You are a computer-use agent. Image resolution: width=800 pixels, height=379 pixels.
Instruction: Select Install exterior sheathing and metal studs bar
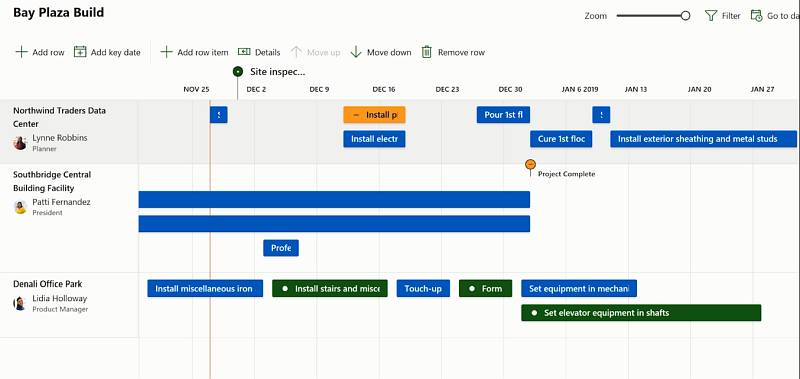coord(704,139)
